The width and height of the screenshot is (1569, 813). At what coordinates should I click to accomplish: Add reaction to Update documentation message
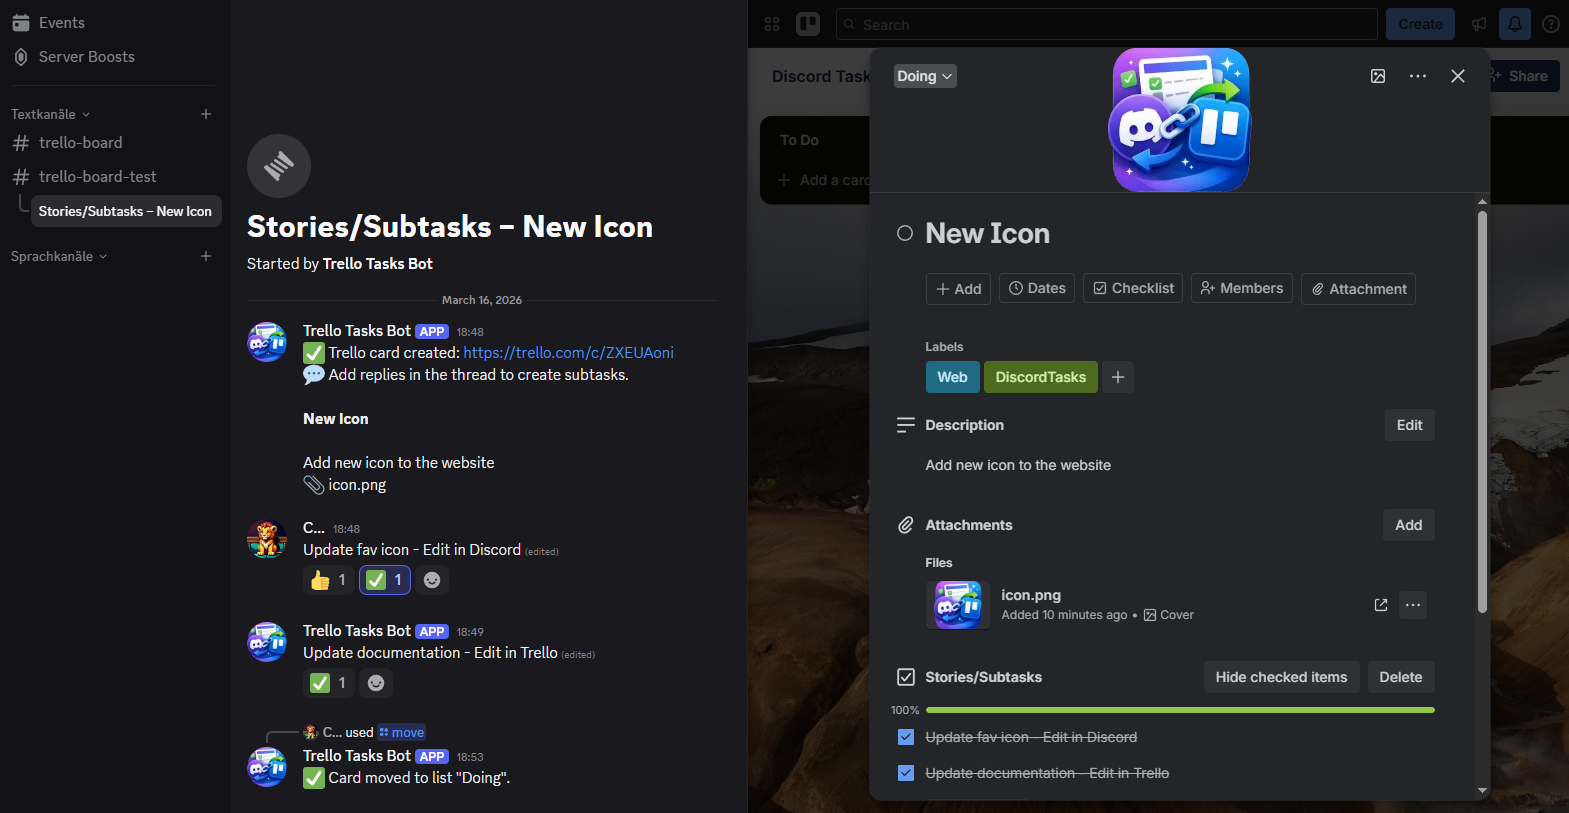pyautogui.click(x=376, y=683)
